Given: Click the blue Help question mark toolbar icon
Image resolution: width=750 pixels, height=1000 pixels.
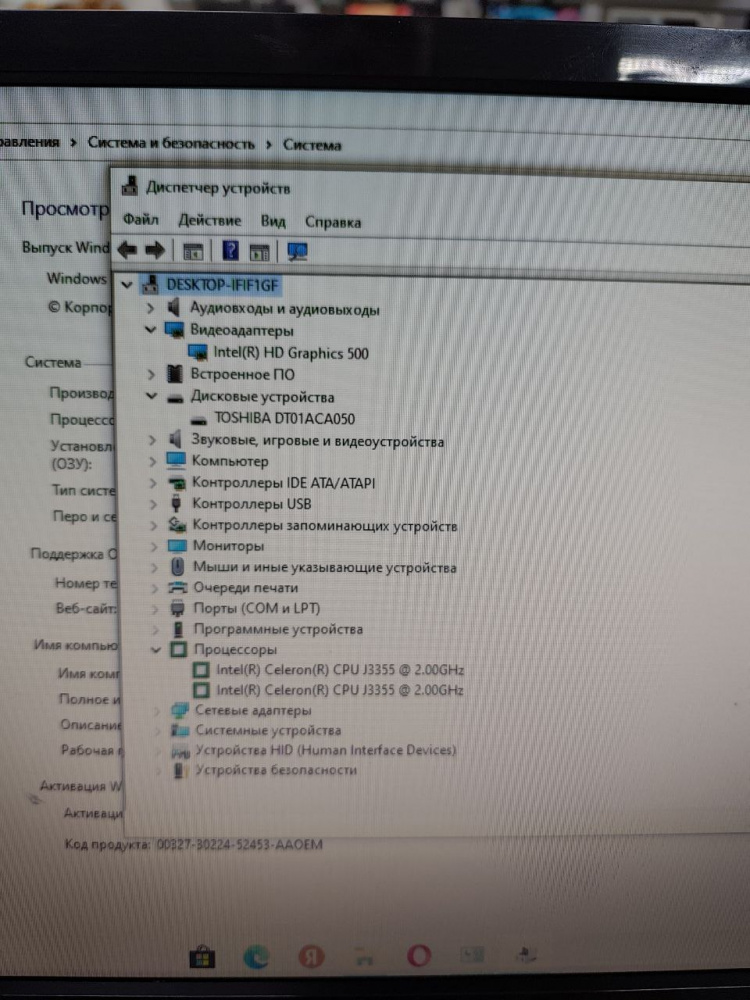Looking at the screenshot, I should (x=231, y=251).
